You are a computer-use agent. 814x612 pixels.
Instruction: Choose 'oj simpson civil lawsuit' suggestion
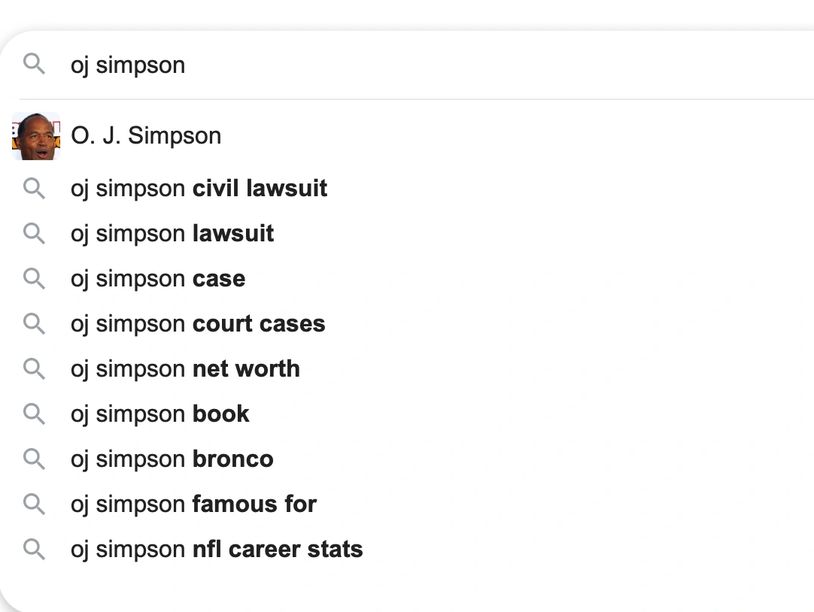coord(198,189)
